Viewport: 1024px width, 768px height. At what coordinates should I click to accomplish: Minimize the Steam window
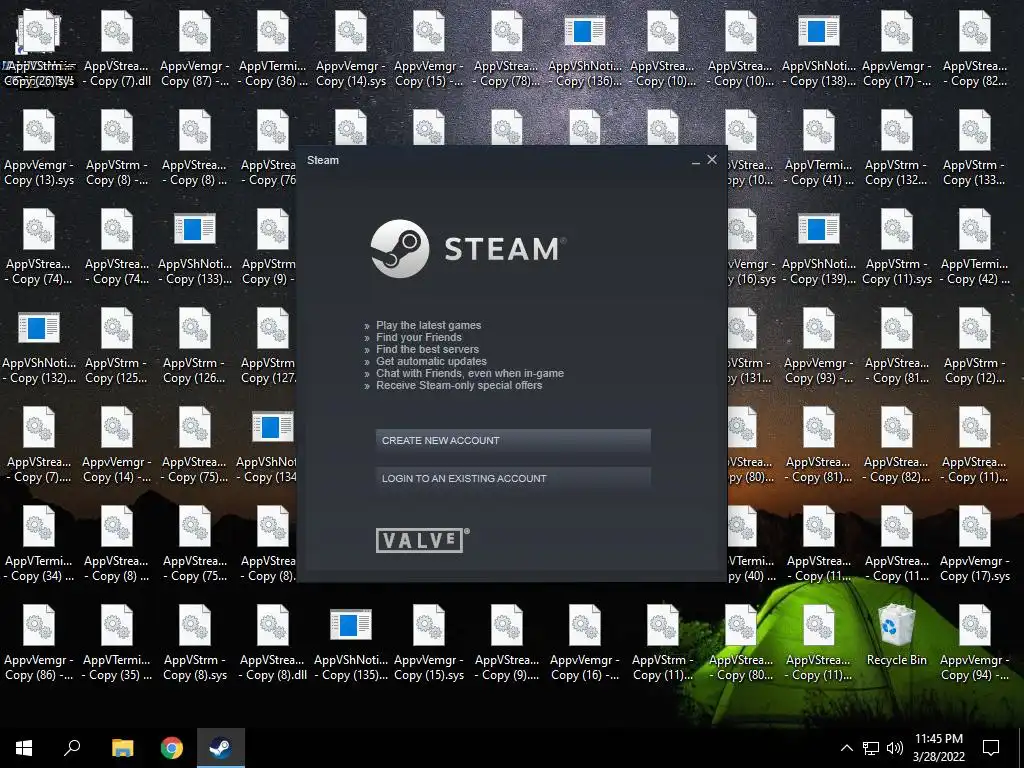tap(696, 160)
